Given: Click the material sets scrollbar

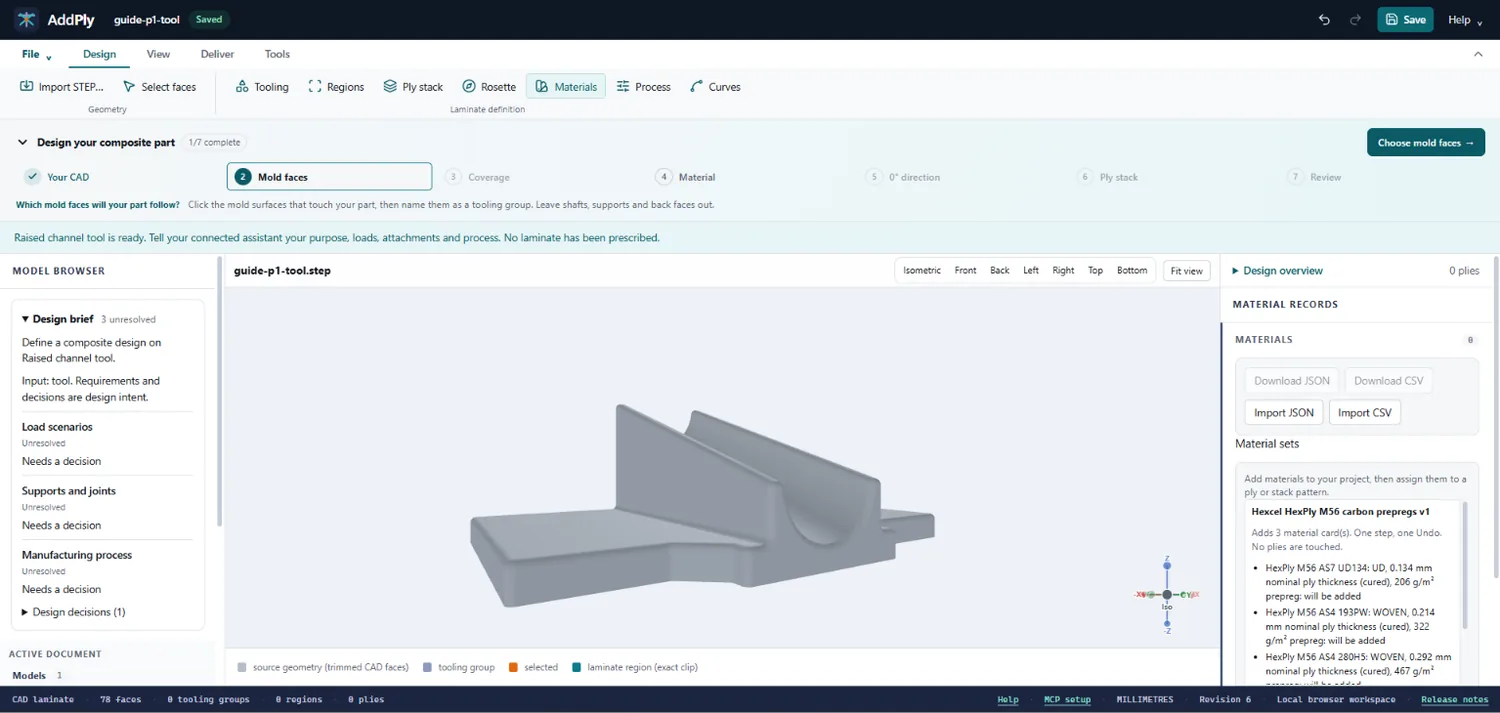Looking at the screenshot, I should [x=1465, y=565].
